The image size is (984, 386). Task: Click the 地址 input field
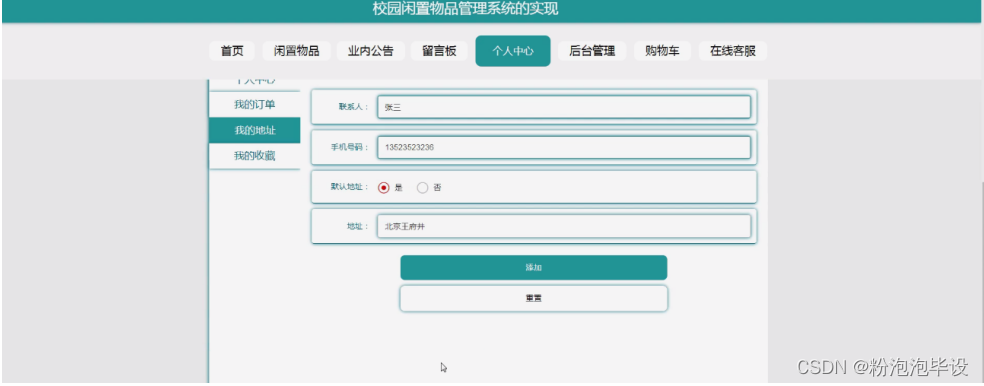click(x=564, y=226)
